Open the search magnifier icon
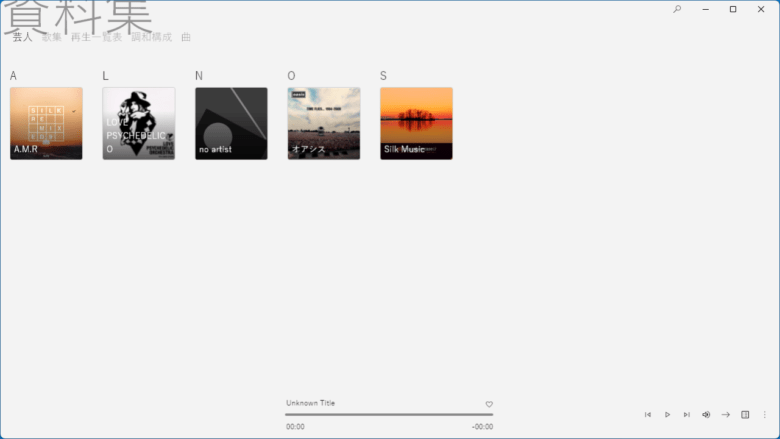Screen dimensions: 780x439 point(677,9)
